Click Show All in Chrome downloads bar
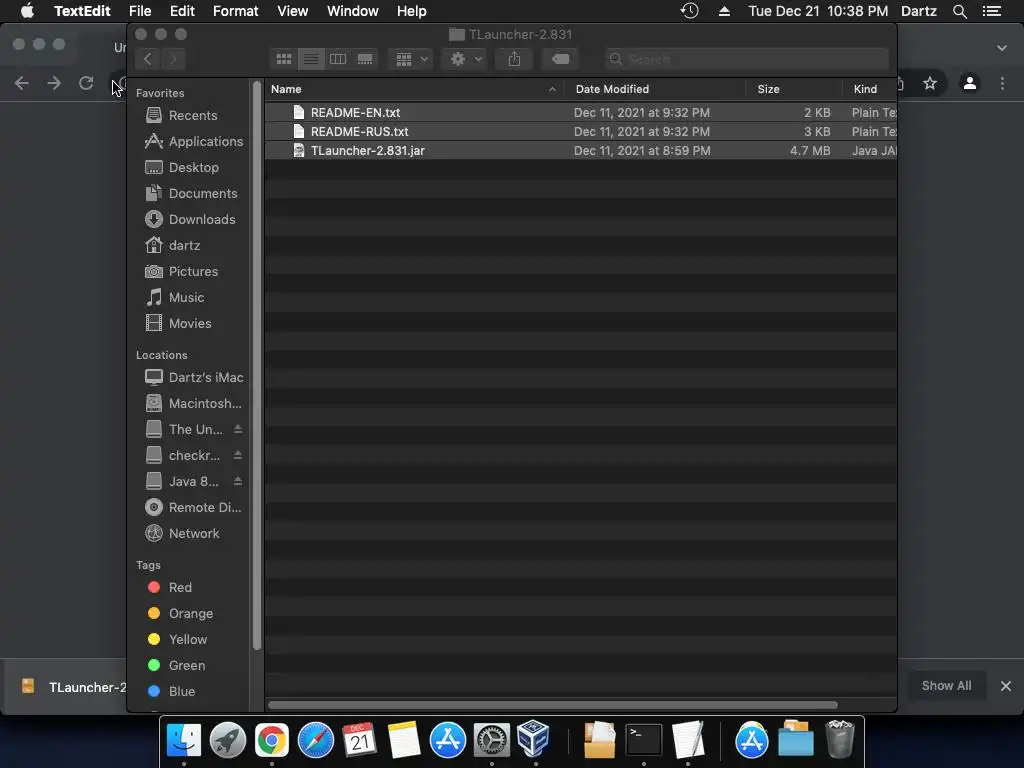The image size is (1024, 768). [946, 686]
